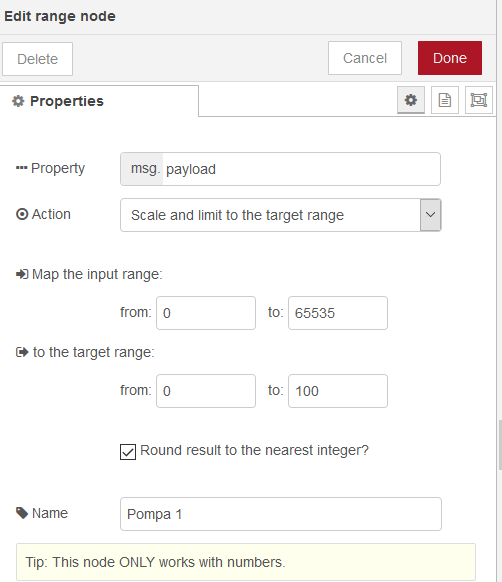Click the Name field containing Pompa 1
Viewport: 502px width, 582px height.
281,514
